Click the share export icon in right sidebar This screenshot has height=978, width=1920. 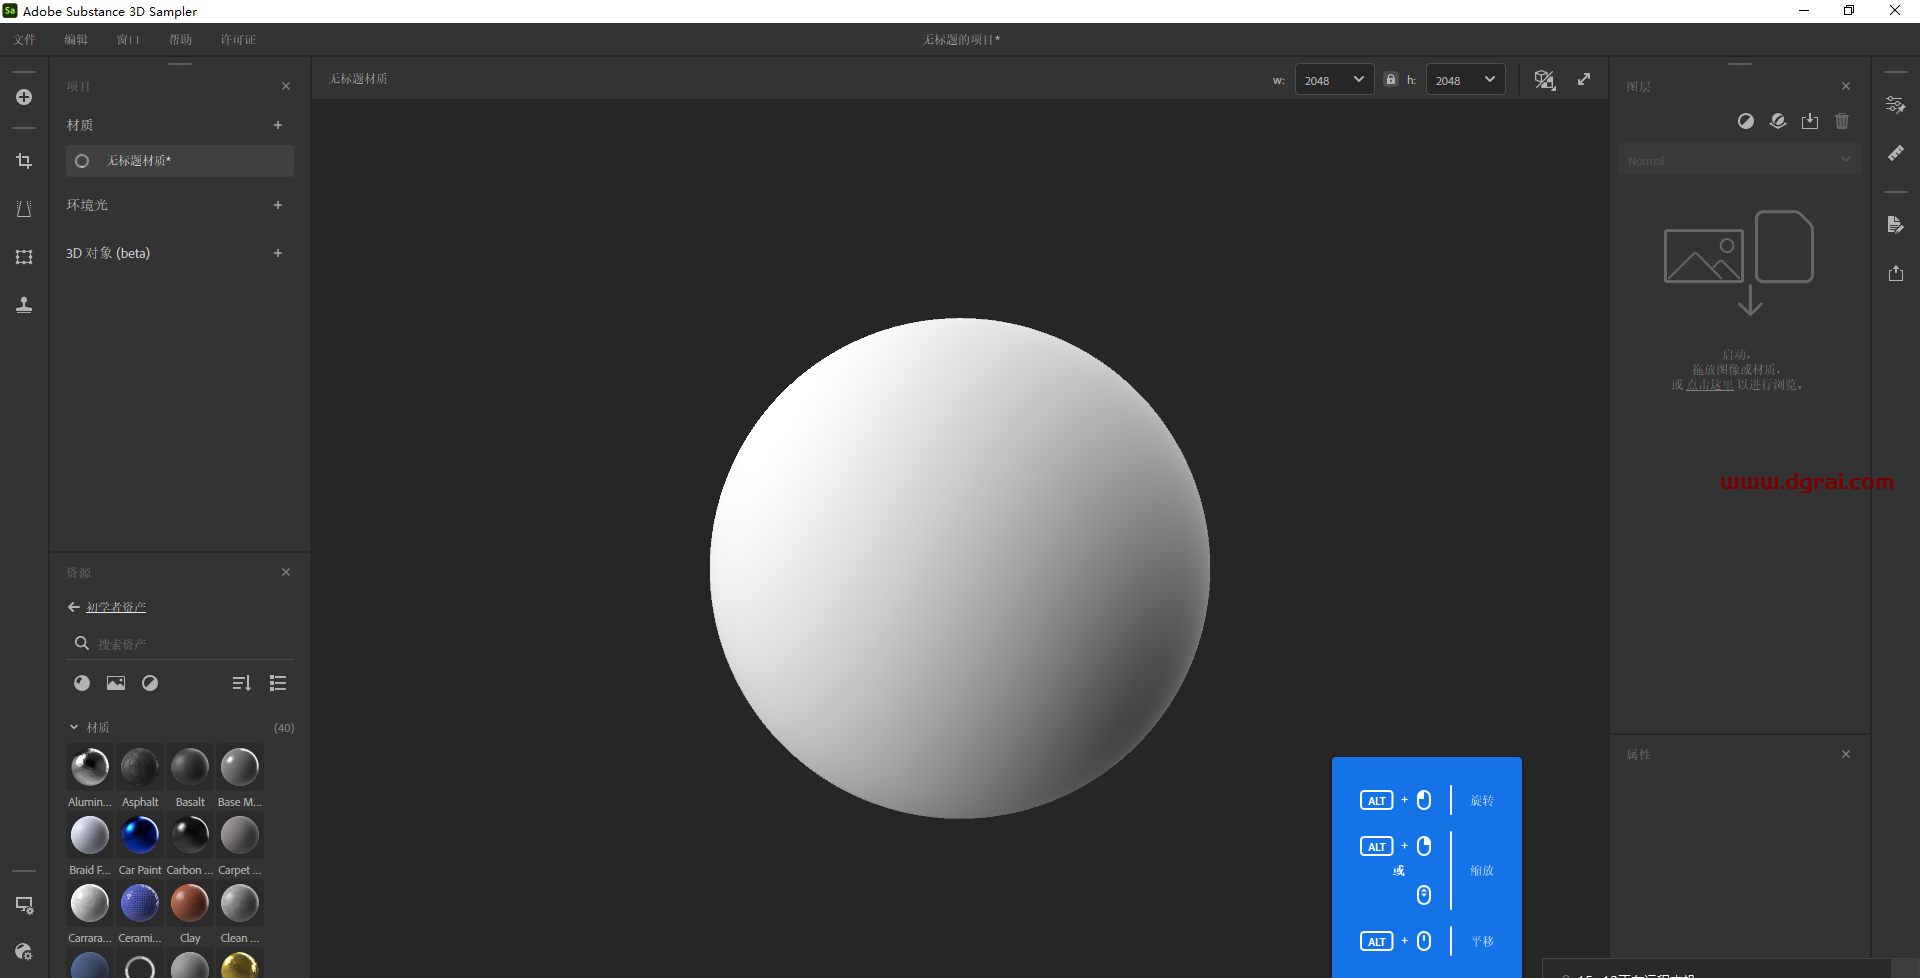1895,273
